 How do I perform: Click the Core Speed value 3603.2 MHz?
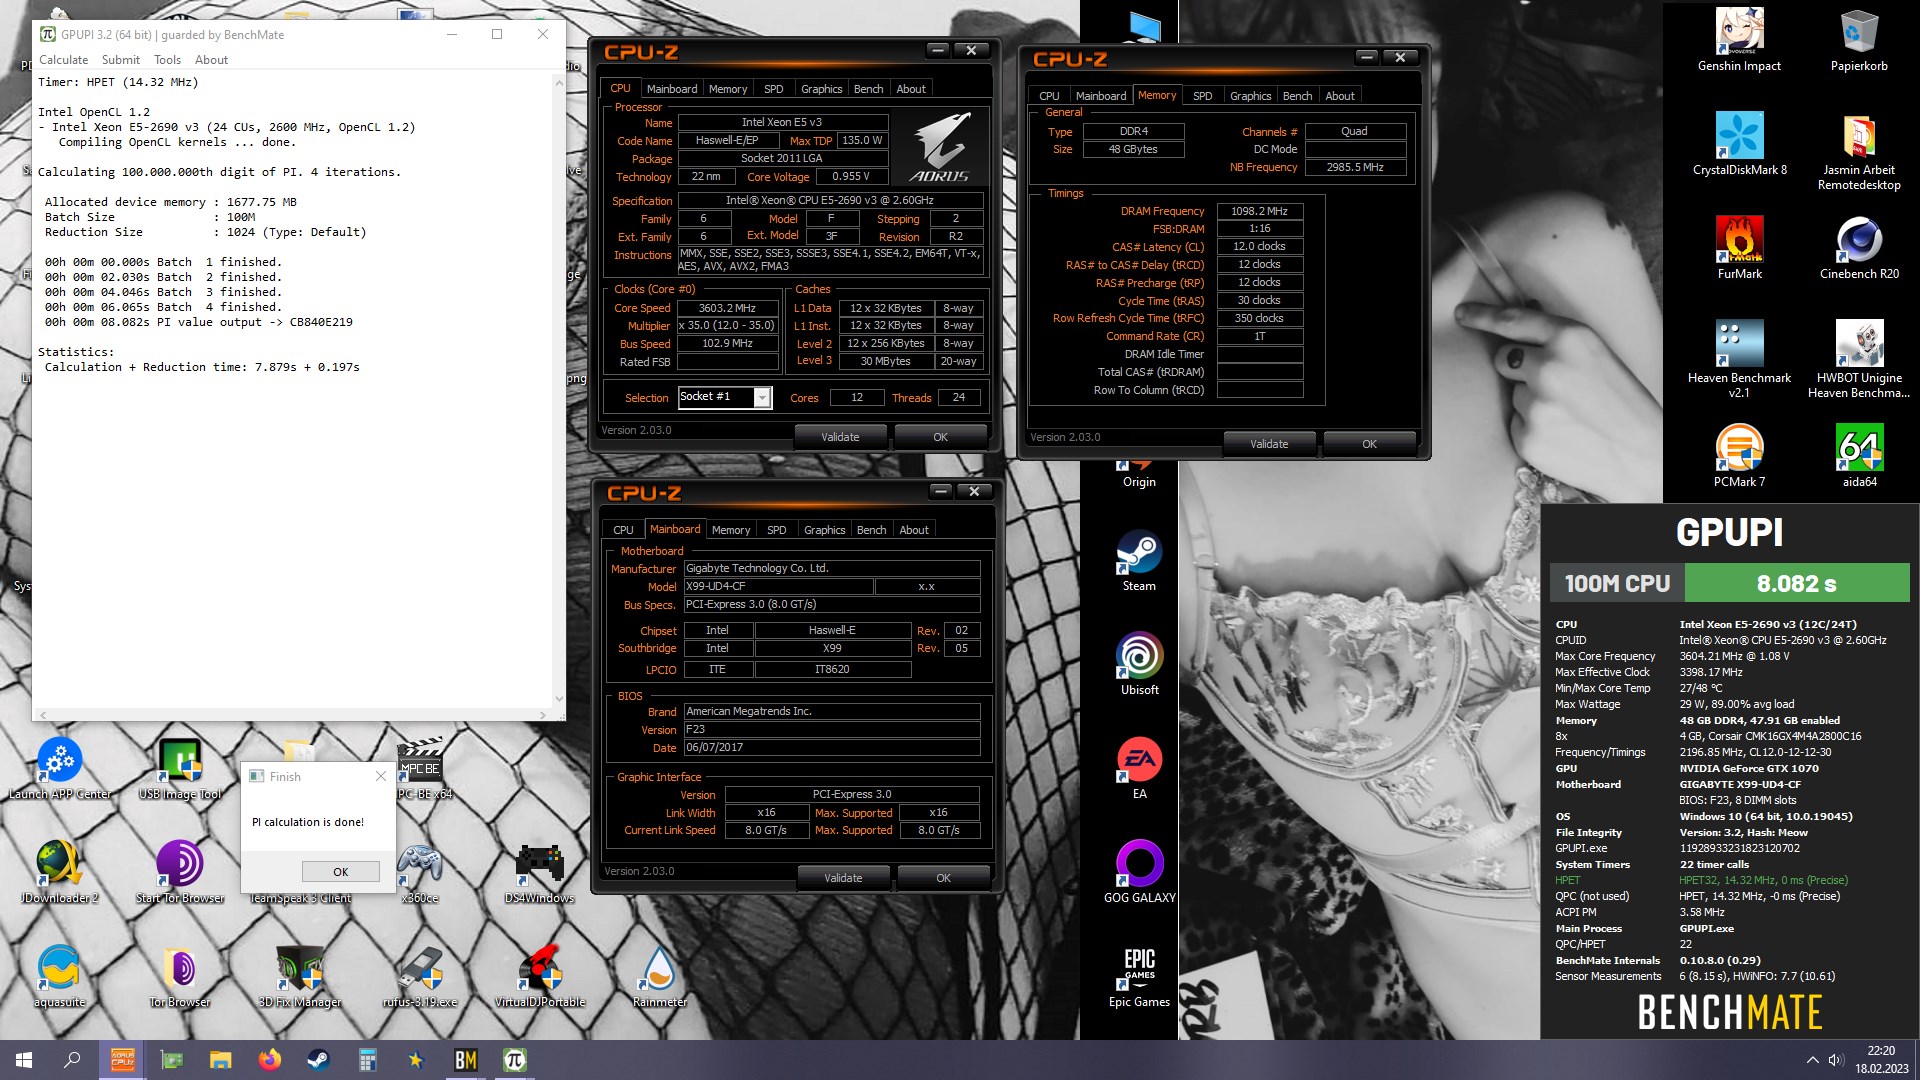[x=727, y=308]
